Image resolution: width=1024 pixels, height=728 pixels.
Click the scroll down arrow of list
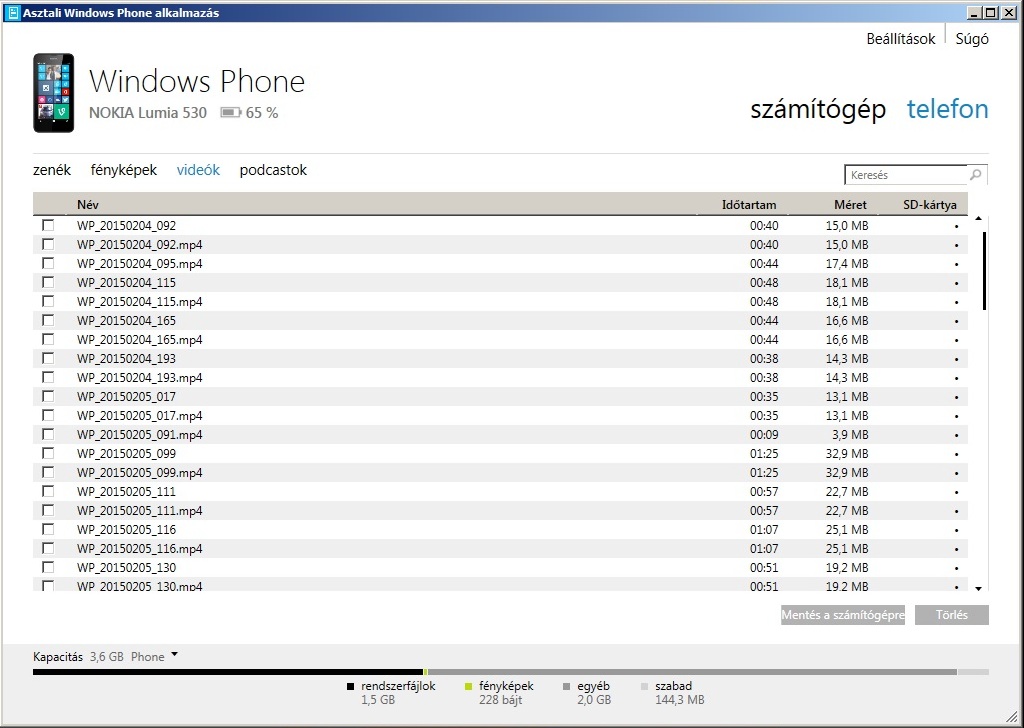(978, 588)
